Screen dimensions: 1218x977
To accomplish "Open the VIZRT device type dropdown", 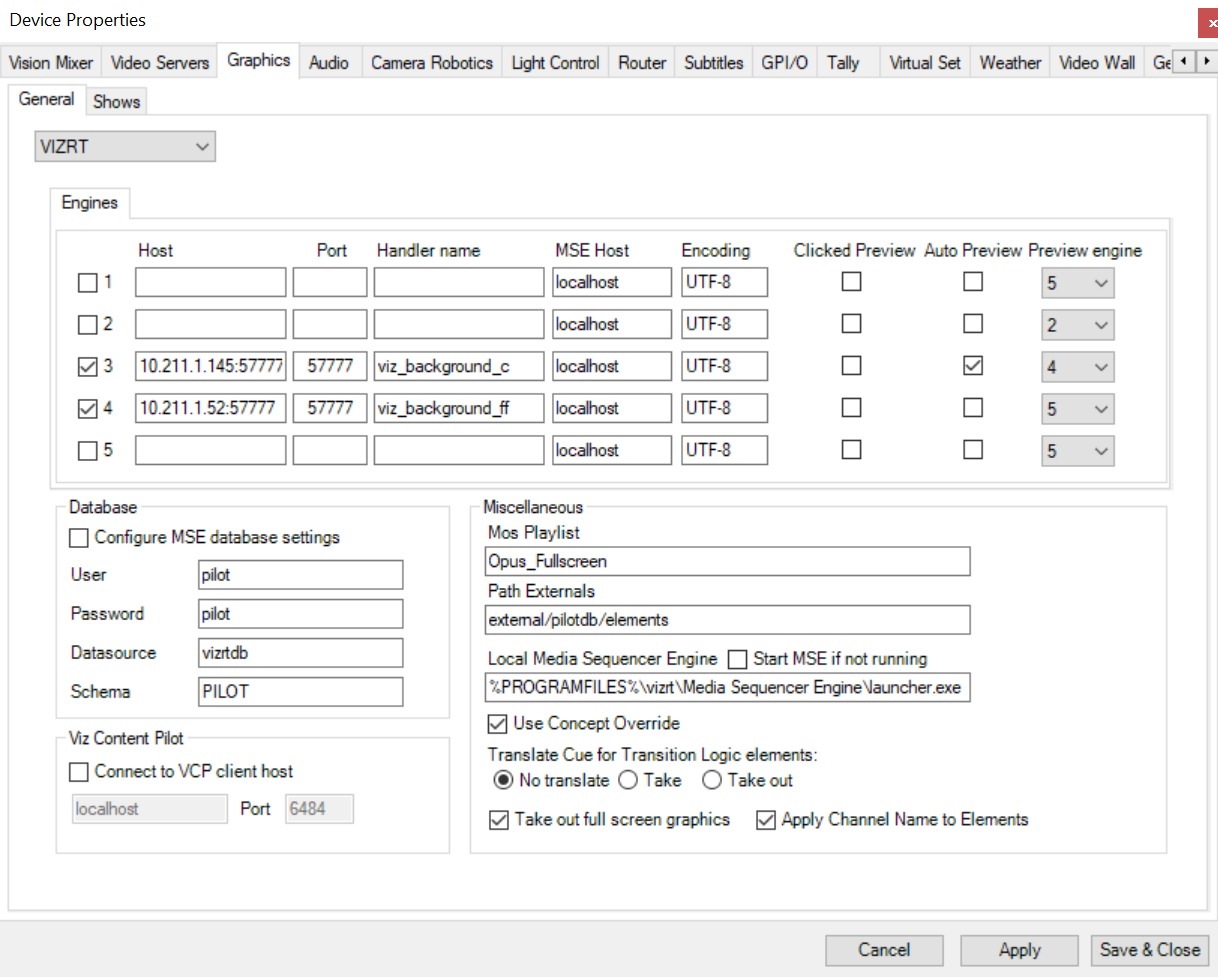I will click(x=125, y=147).
